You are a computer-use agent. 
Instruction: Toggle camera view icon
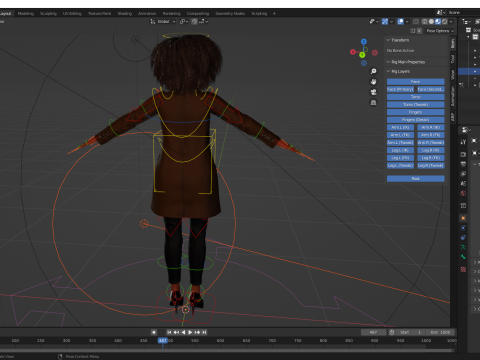374,92
